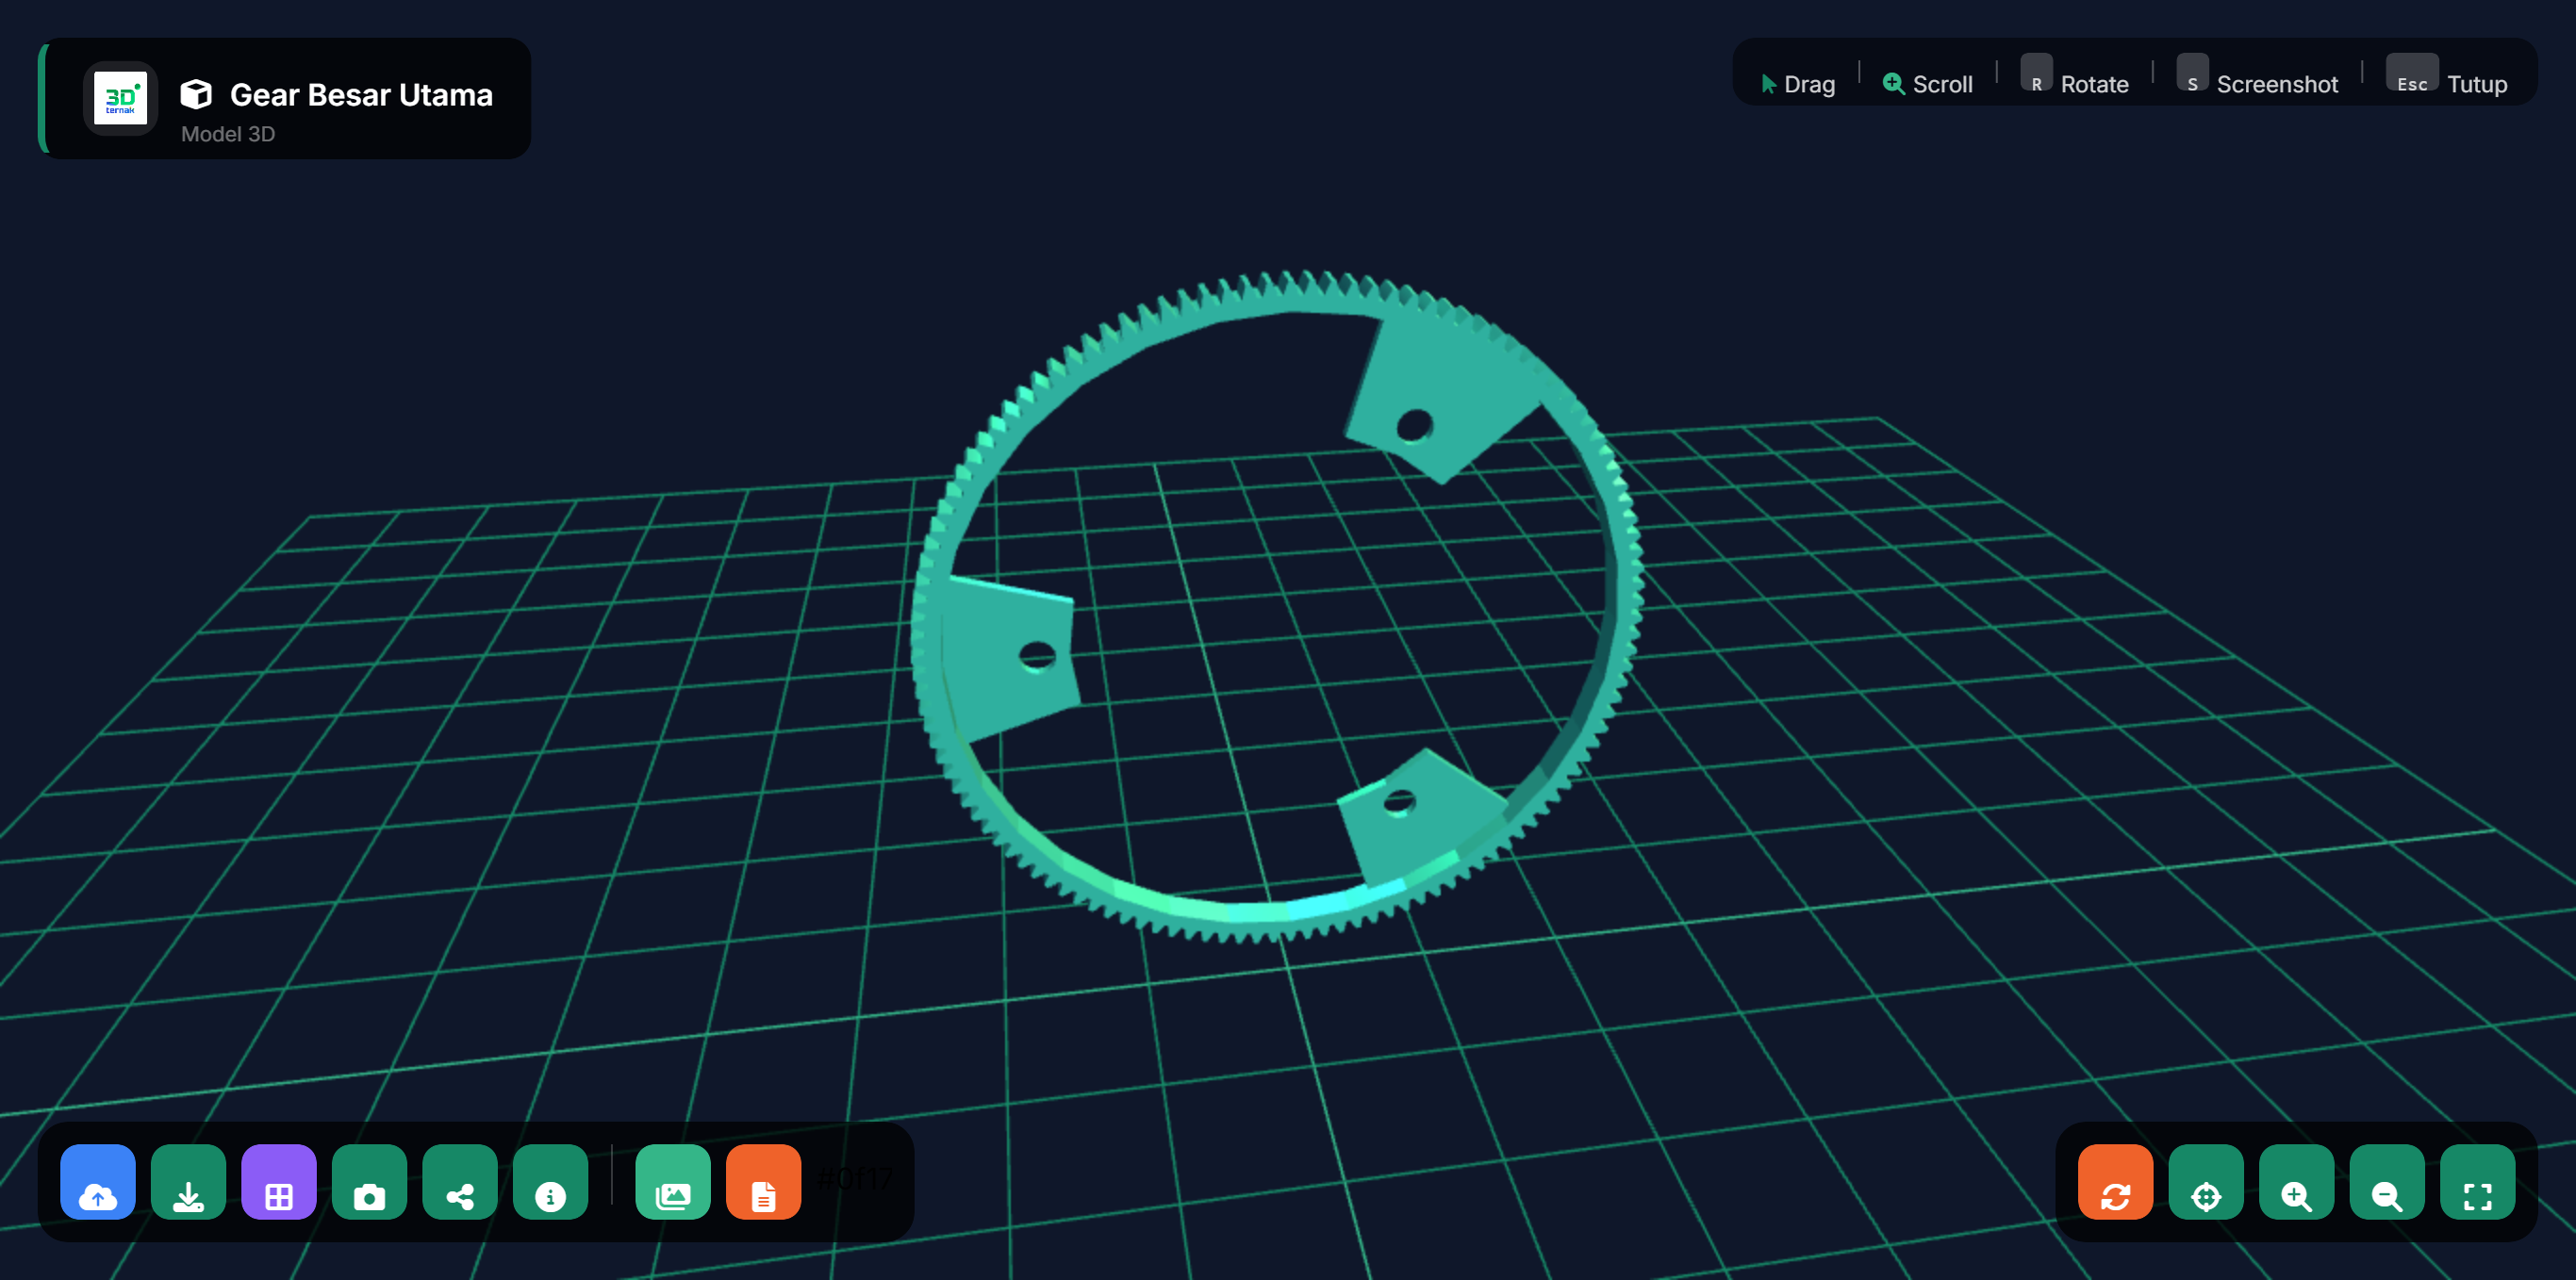Recenter view with the crosshair button

tap(2206, 1182)
